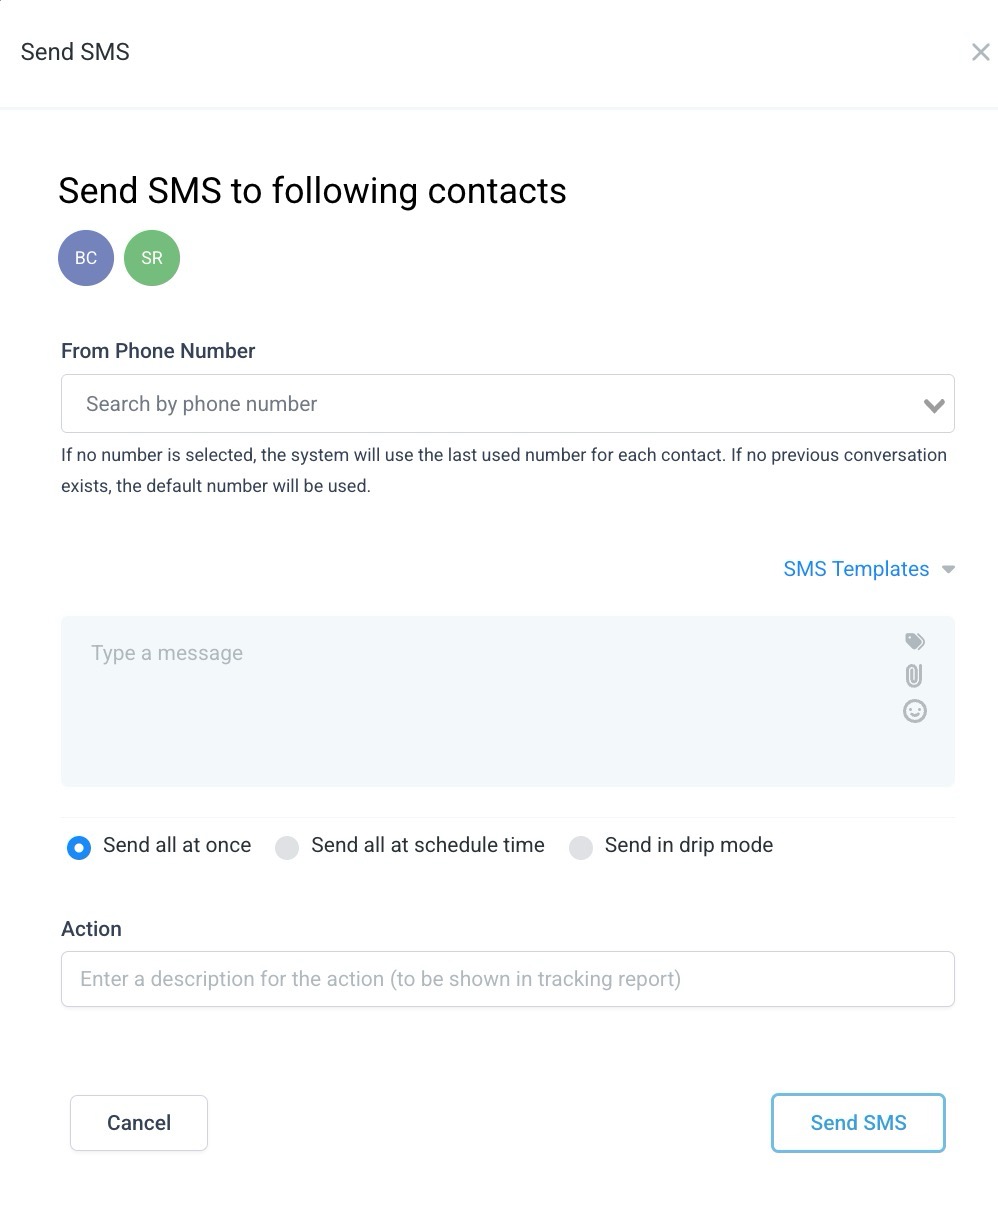Image resolution: width=998 pixels, height=1208 pixels.
Task: Click the BC contact avatar
Action: 86,258
